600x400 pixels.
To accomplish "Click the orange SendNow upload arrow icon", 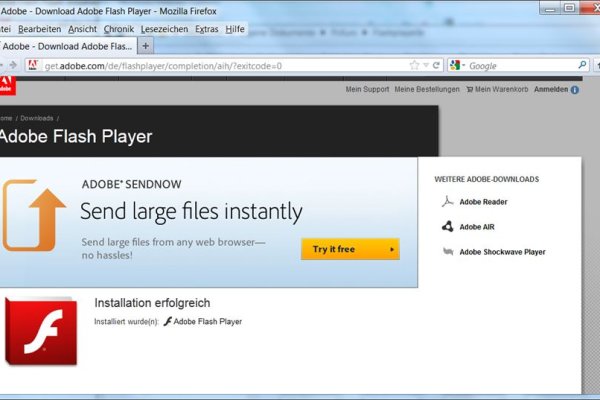I will 34,214.
